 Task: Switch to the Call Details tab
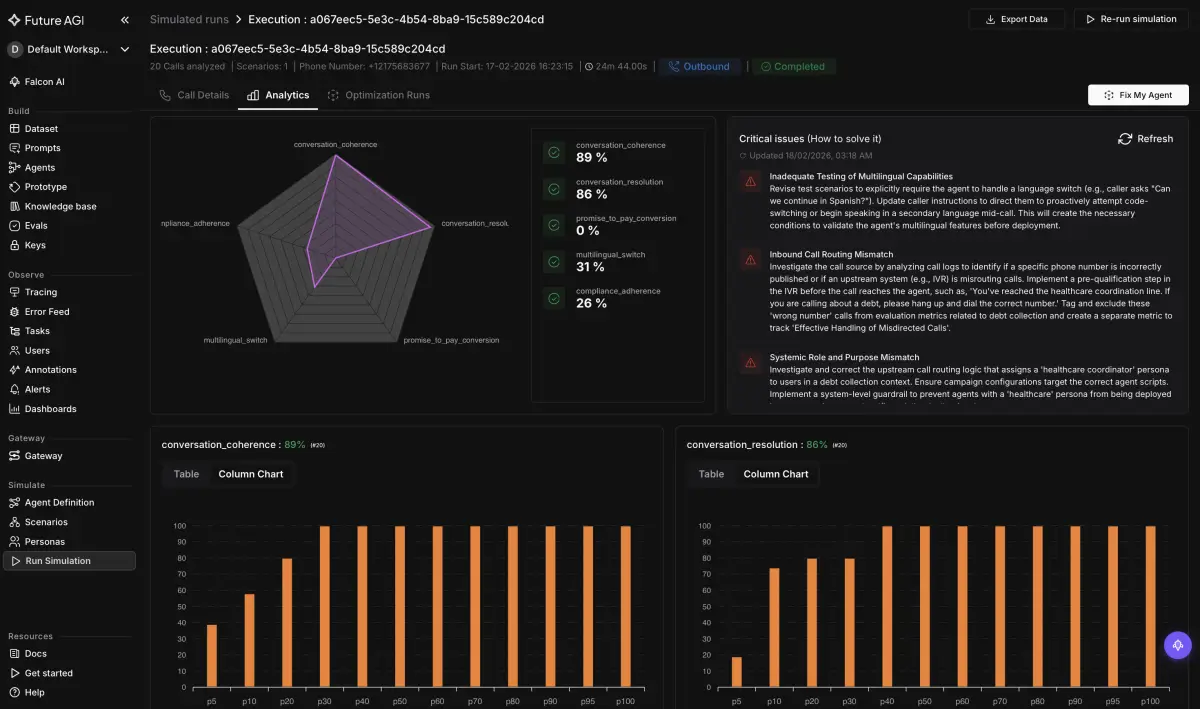pos(194,96)
